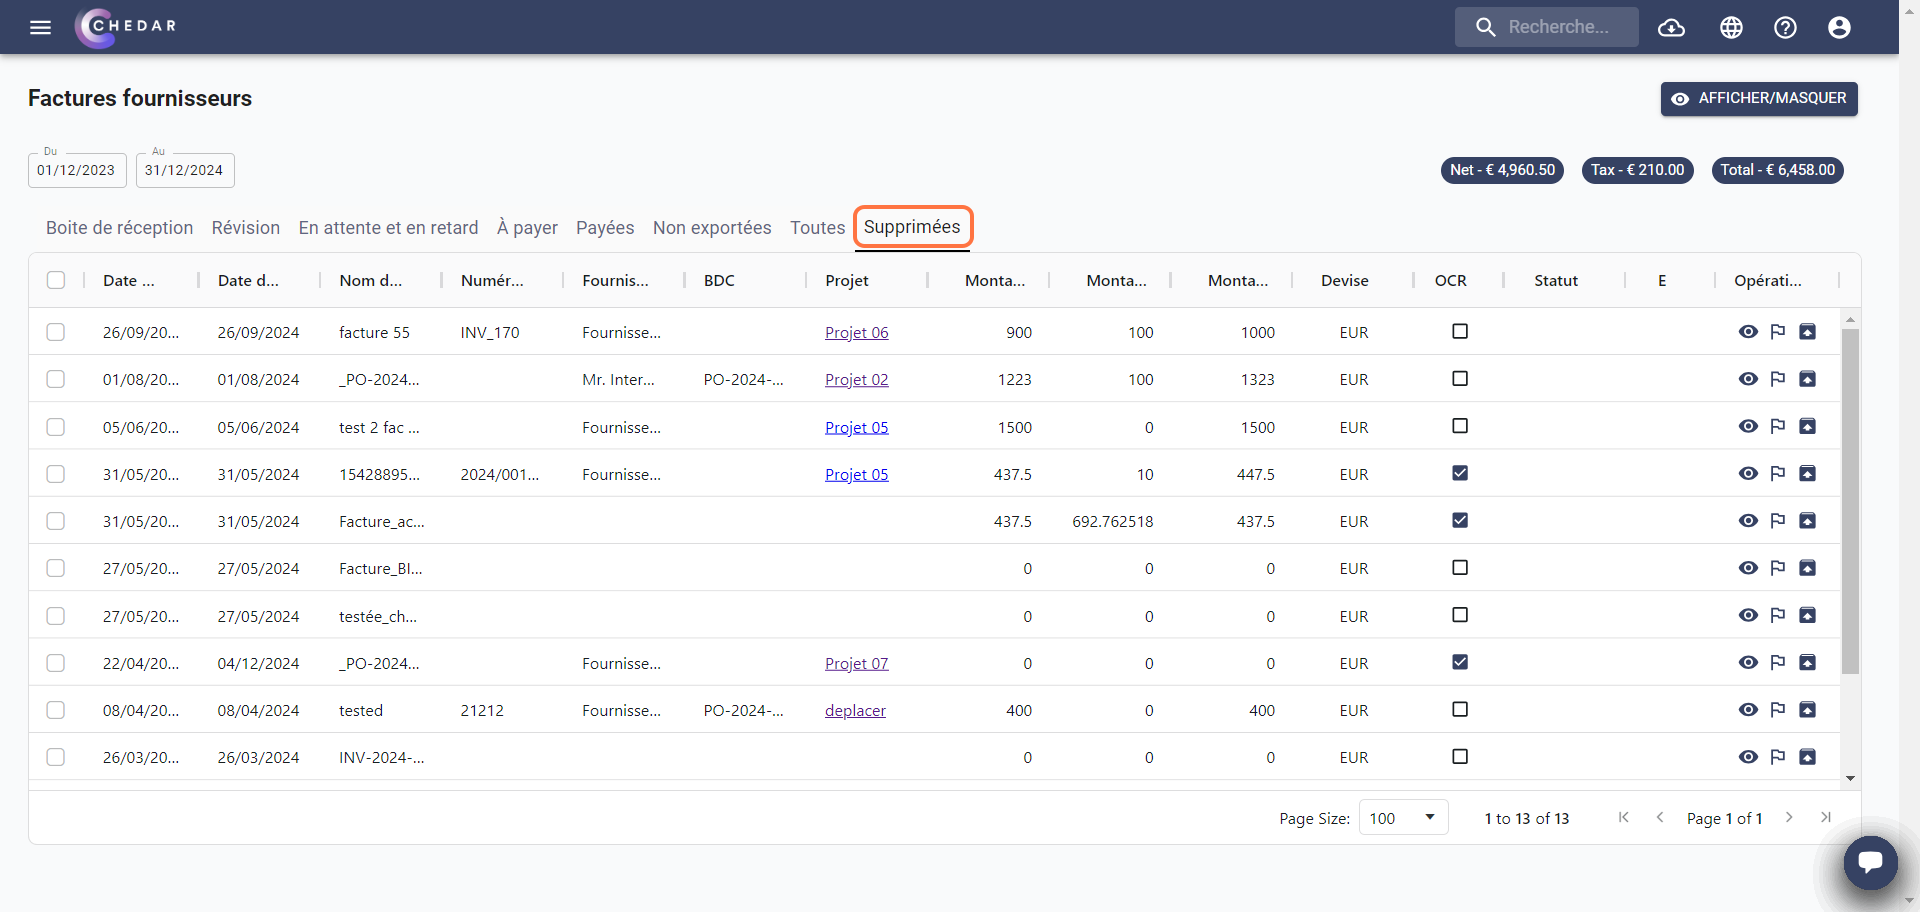Image resolution: width=1920 pixels, height=912 pixels.
Task: Open the hamburger navigation menu
Action: 40,27
